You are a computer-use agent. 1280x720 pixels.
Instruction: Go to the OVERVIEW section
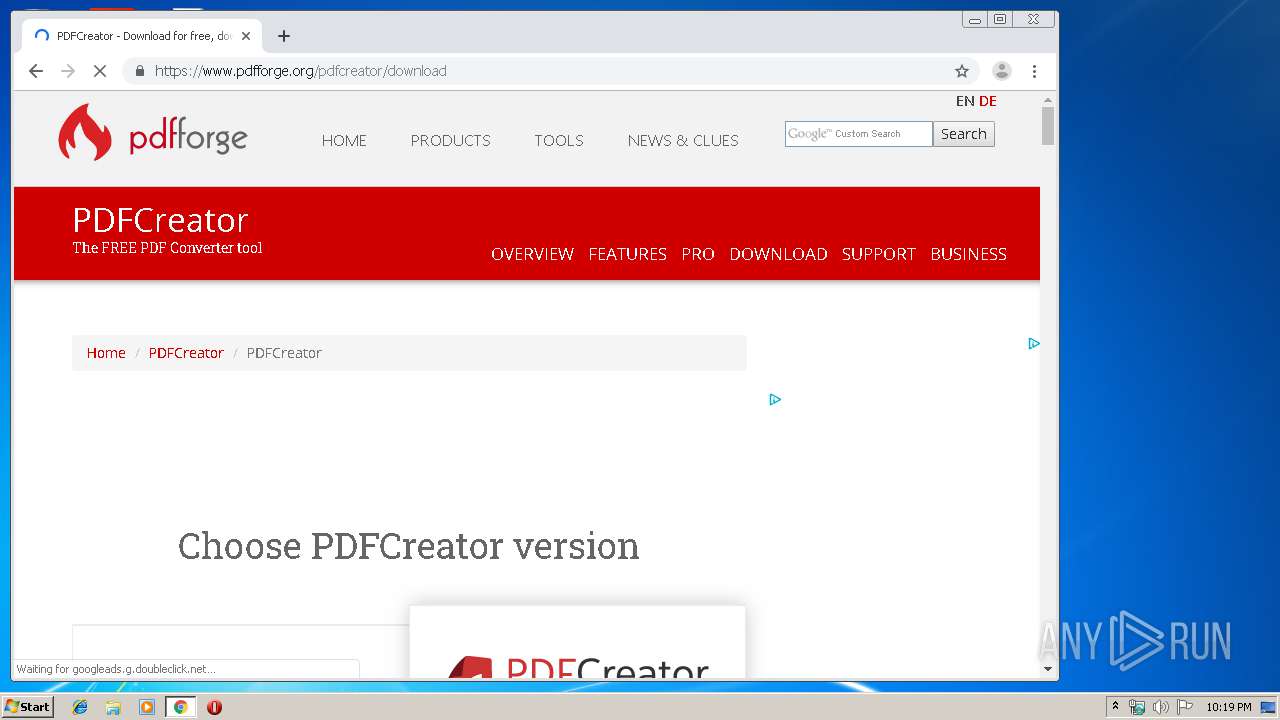(x=532, y=254)
